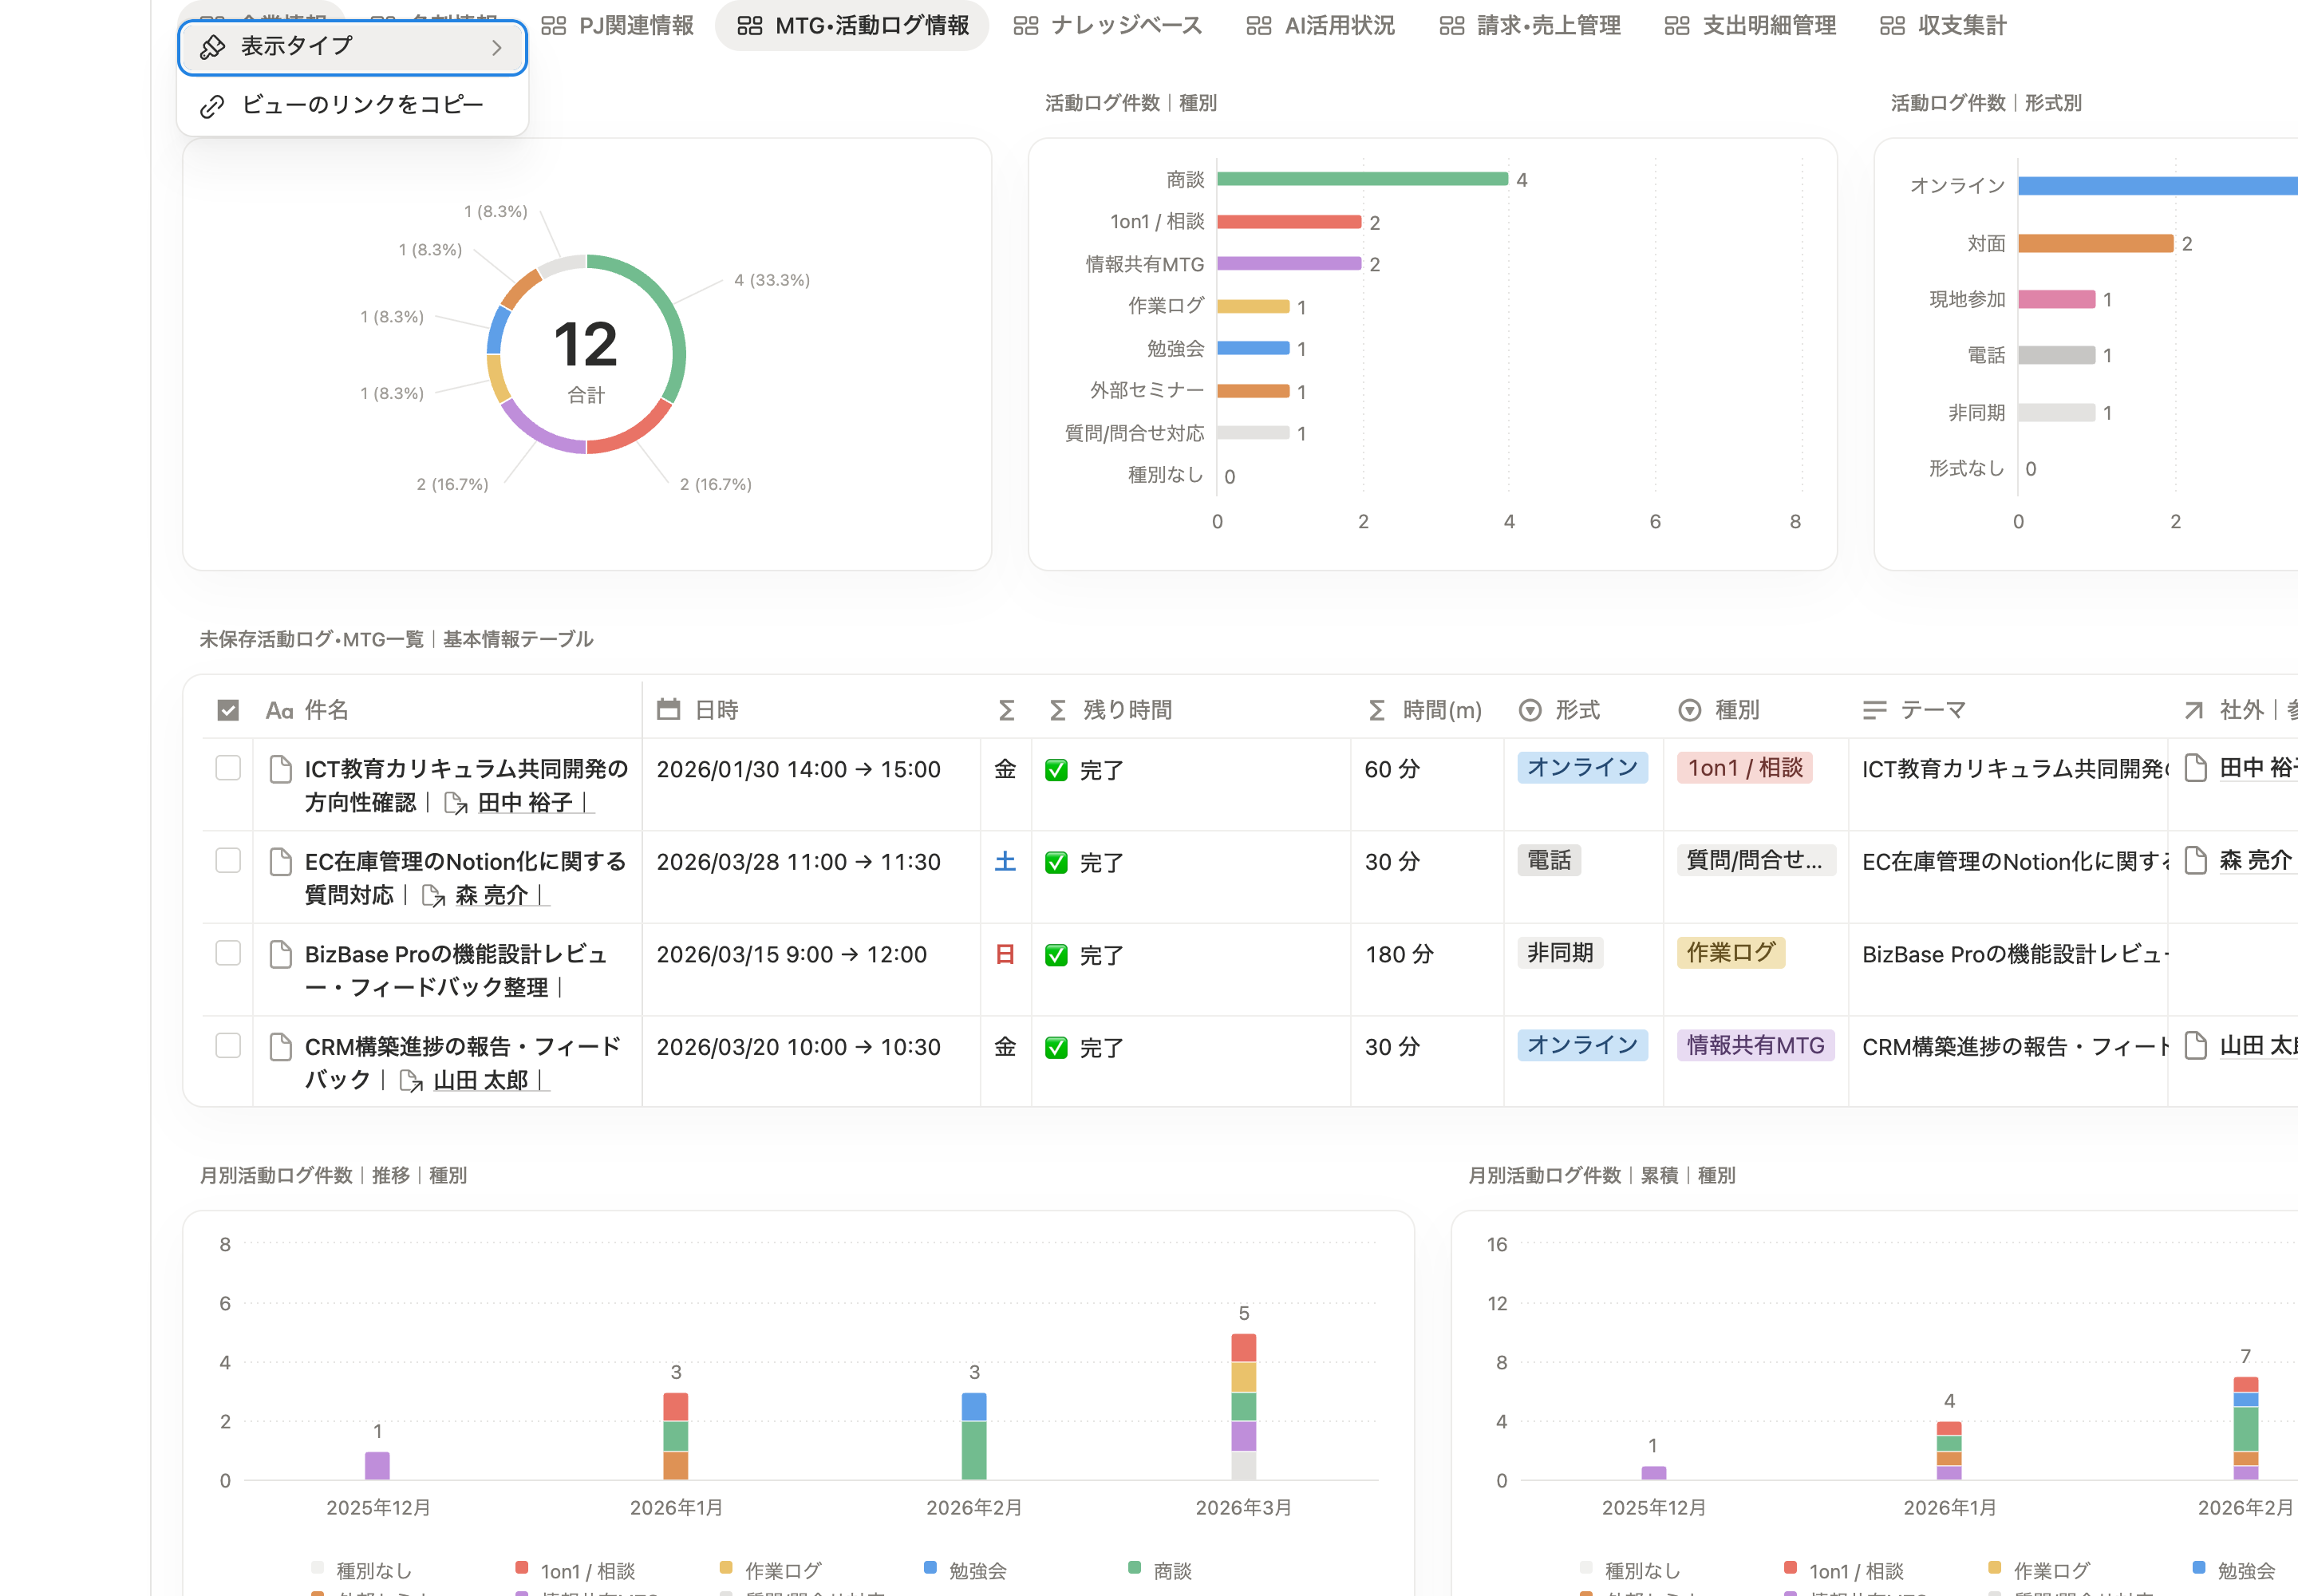The height and width of the screenshot is (1596, 2298).
Task: Check the BizBase Pro row checkbox
Action: pos(228,953)
